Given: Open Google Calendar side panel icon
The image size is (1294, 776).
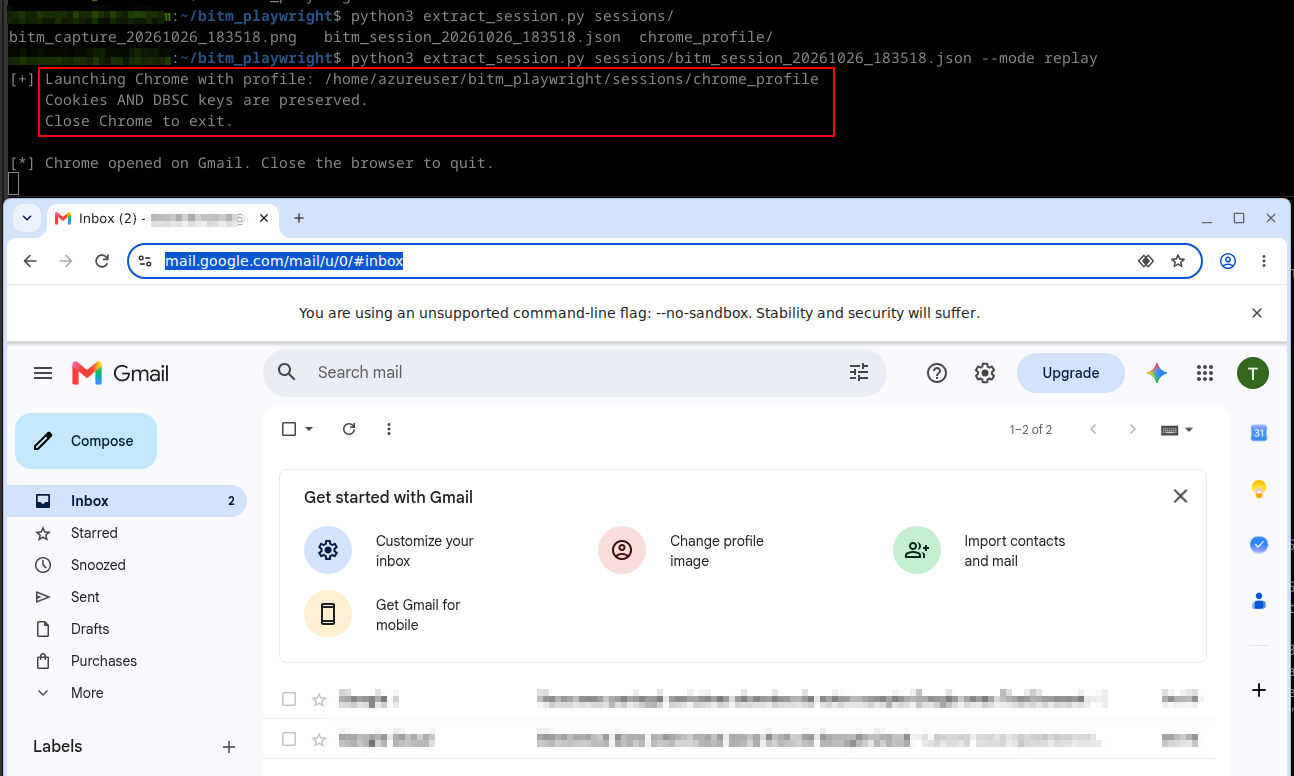Looking at the screenshot, I should 1259,433.
